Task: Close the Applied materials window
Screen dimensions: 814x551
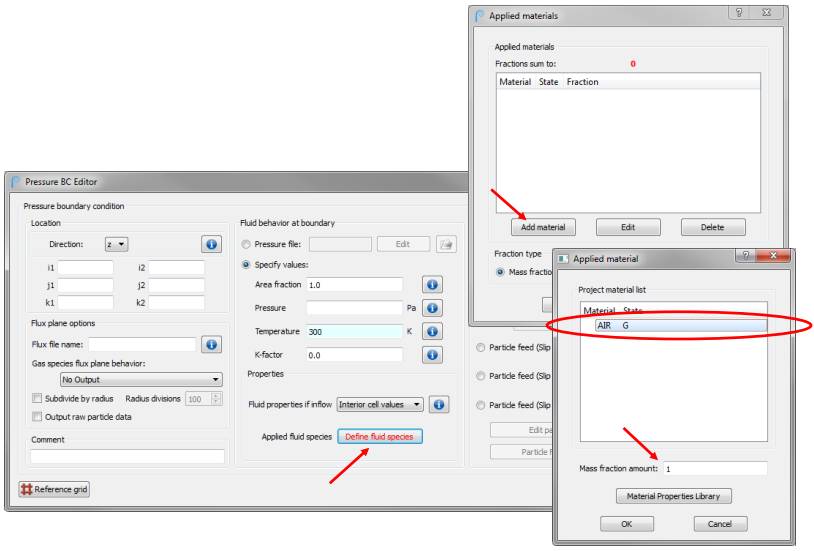Action: tap(767, 12)
